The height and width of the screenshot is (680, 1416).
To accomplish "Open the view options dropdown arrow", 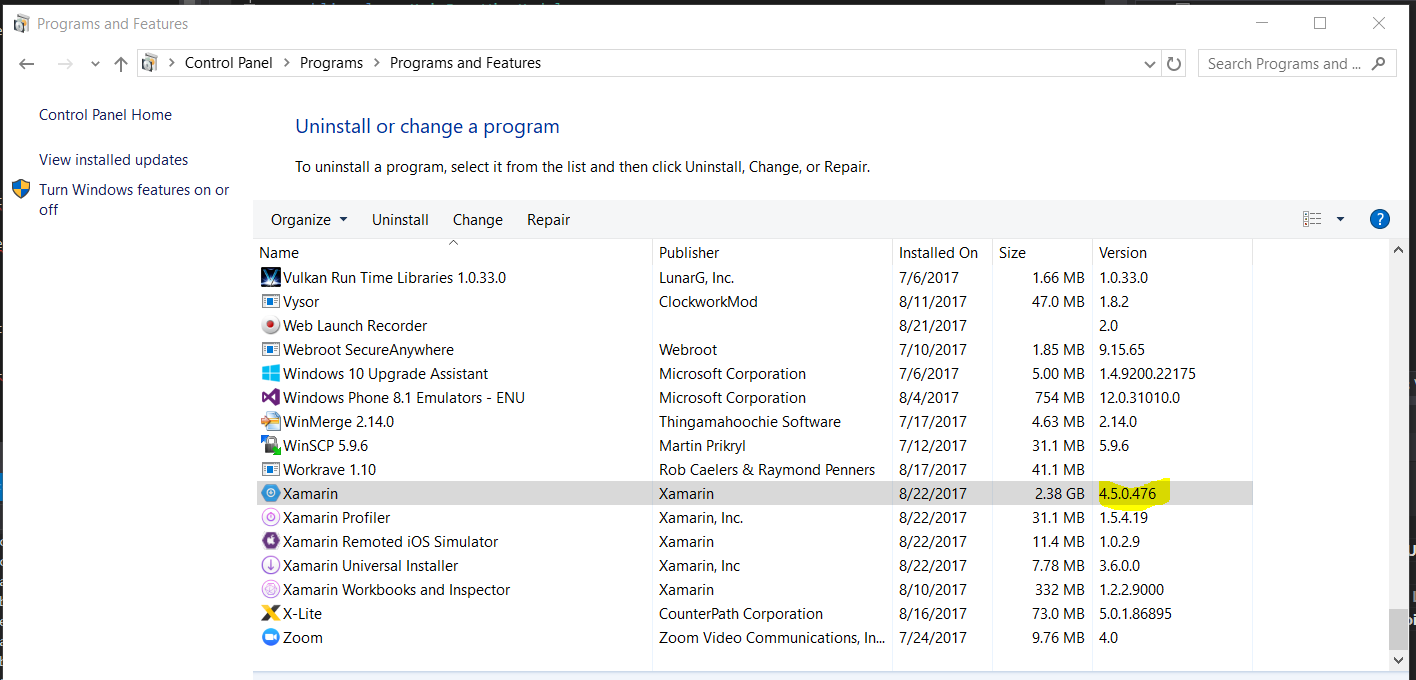I will (1340, 219).
